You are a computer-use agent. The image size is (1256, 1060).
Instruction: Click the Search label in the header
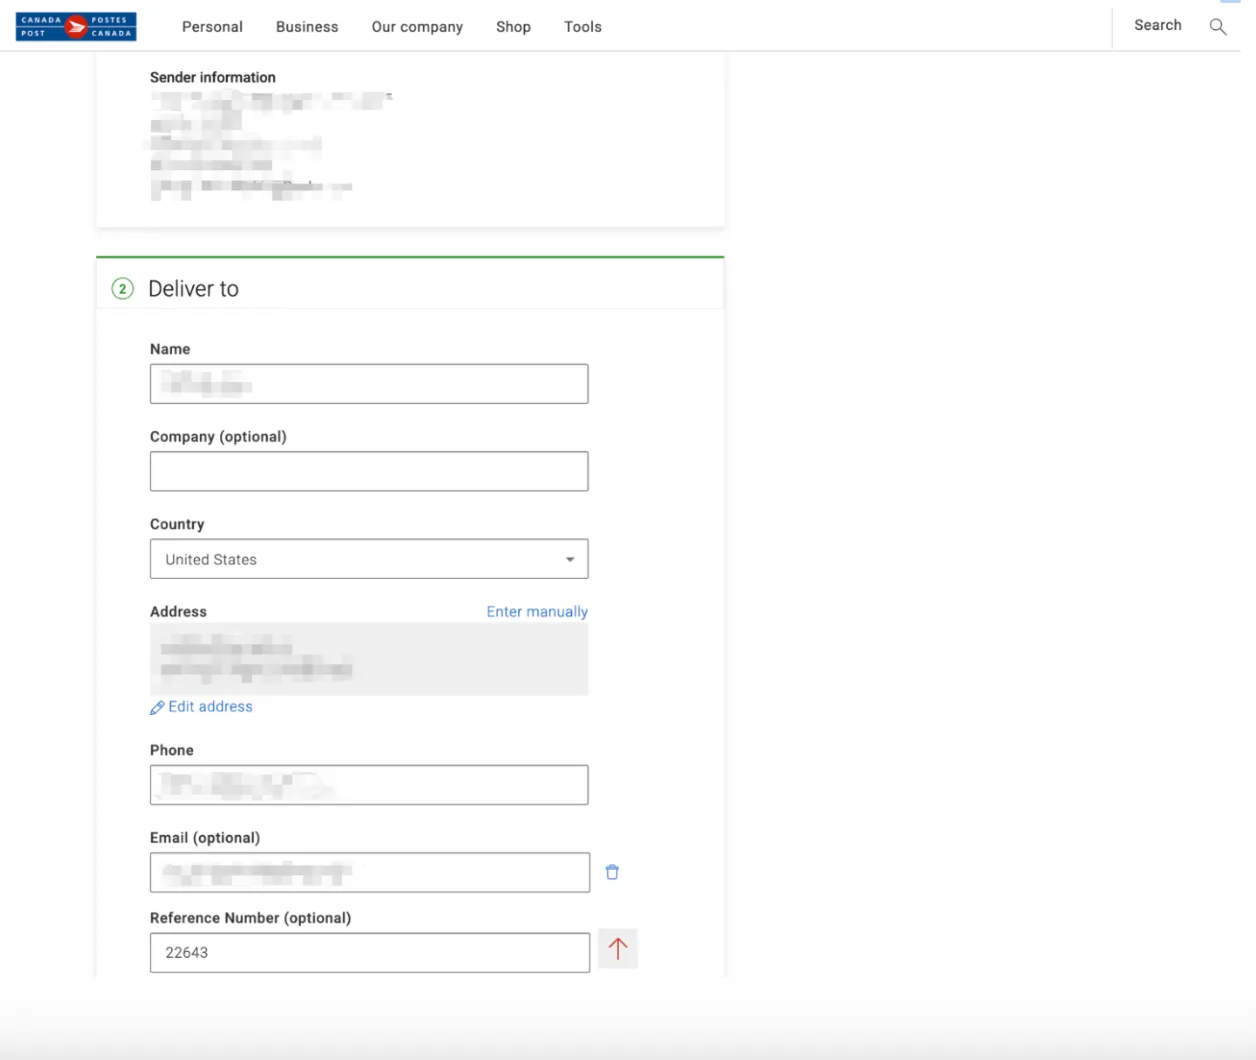point(1157,25)
